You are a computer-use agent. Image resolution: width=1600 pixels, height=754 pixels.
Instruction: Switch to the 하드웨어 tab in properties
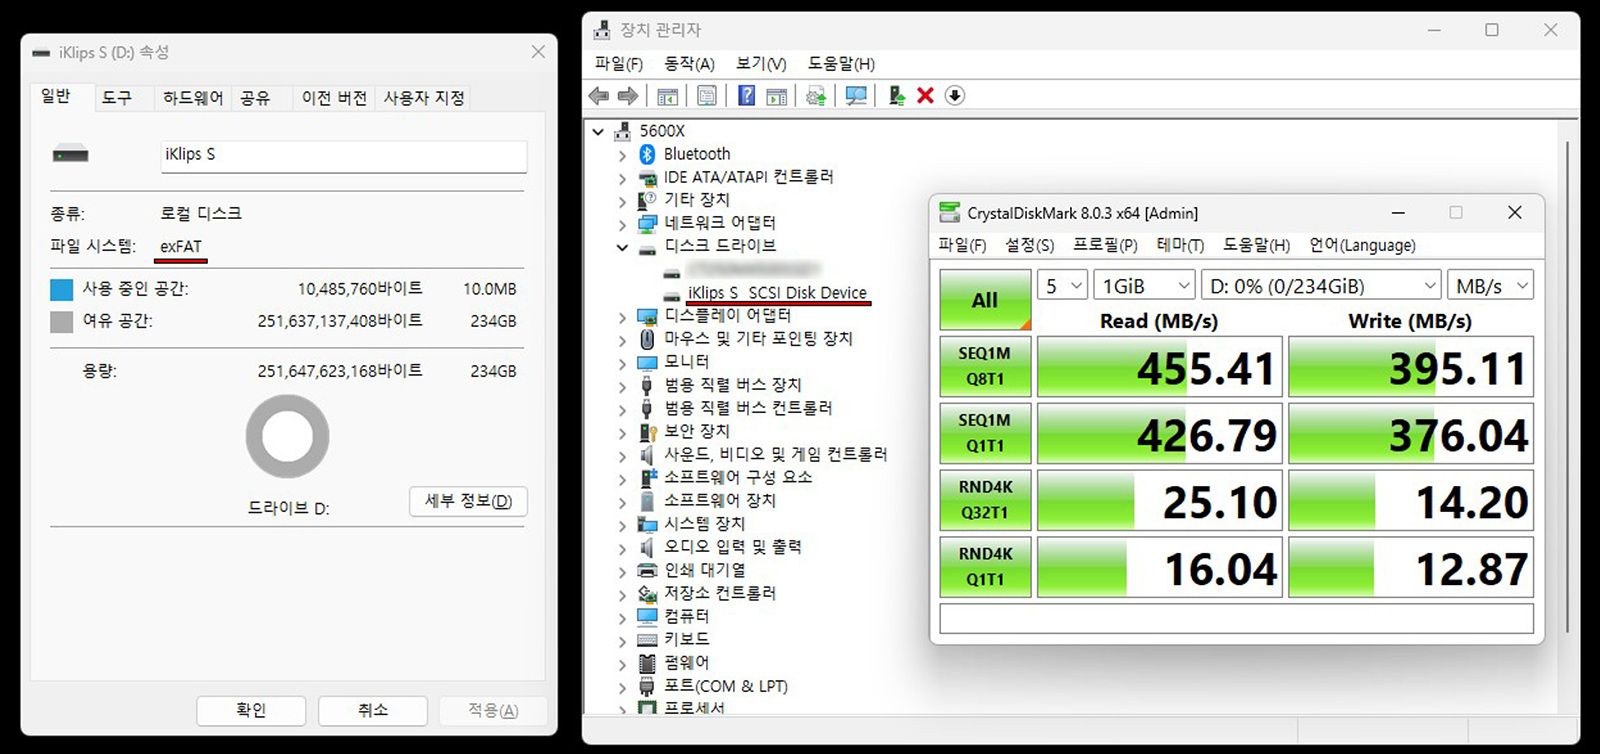[193, 98]
